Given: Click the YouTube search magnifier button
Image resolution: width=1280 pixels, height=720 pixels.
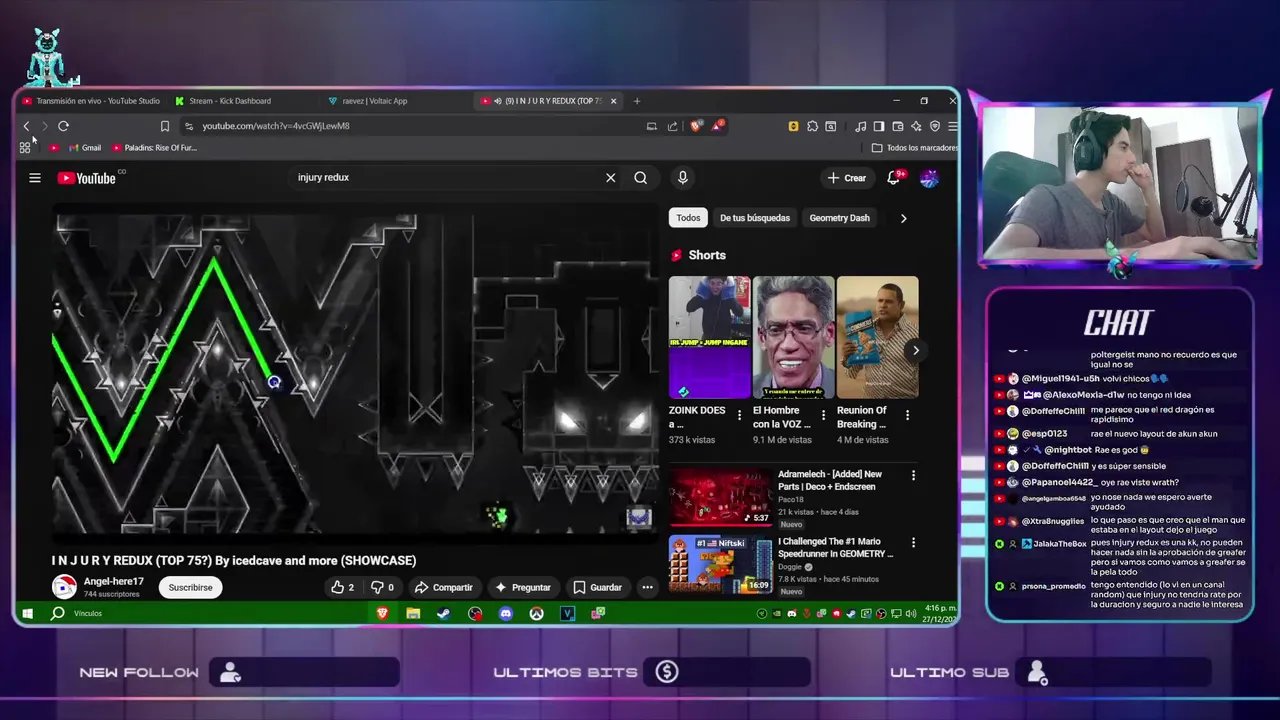Looking at the screenshot, I should [x=640, y=177].
